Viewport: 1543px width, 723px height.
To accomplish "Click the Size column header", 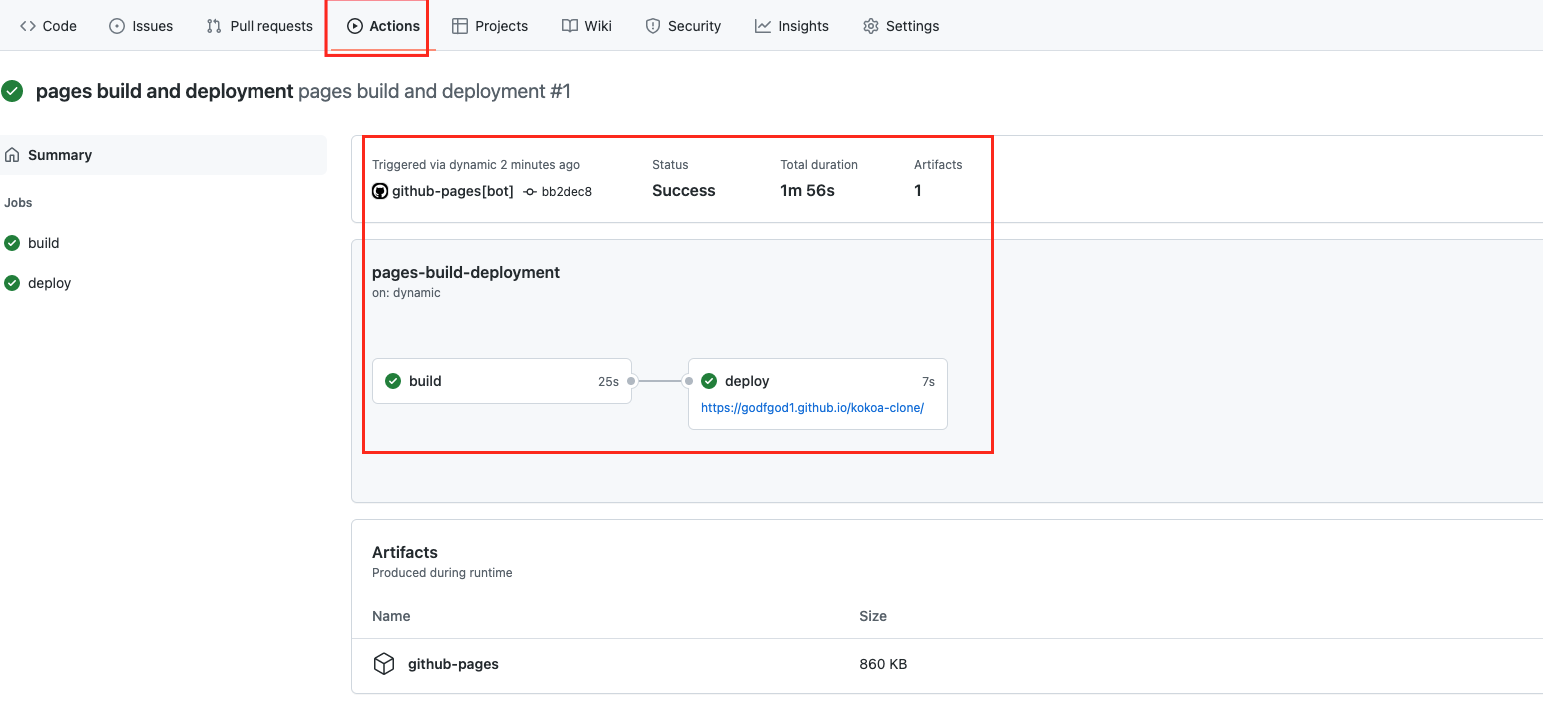I will (x=873, y=616).
